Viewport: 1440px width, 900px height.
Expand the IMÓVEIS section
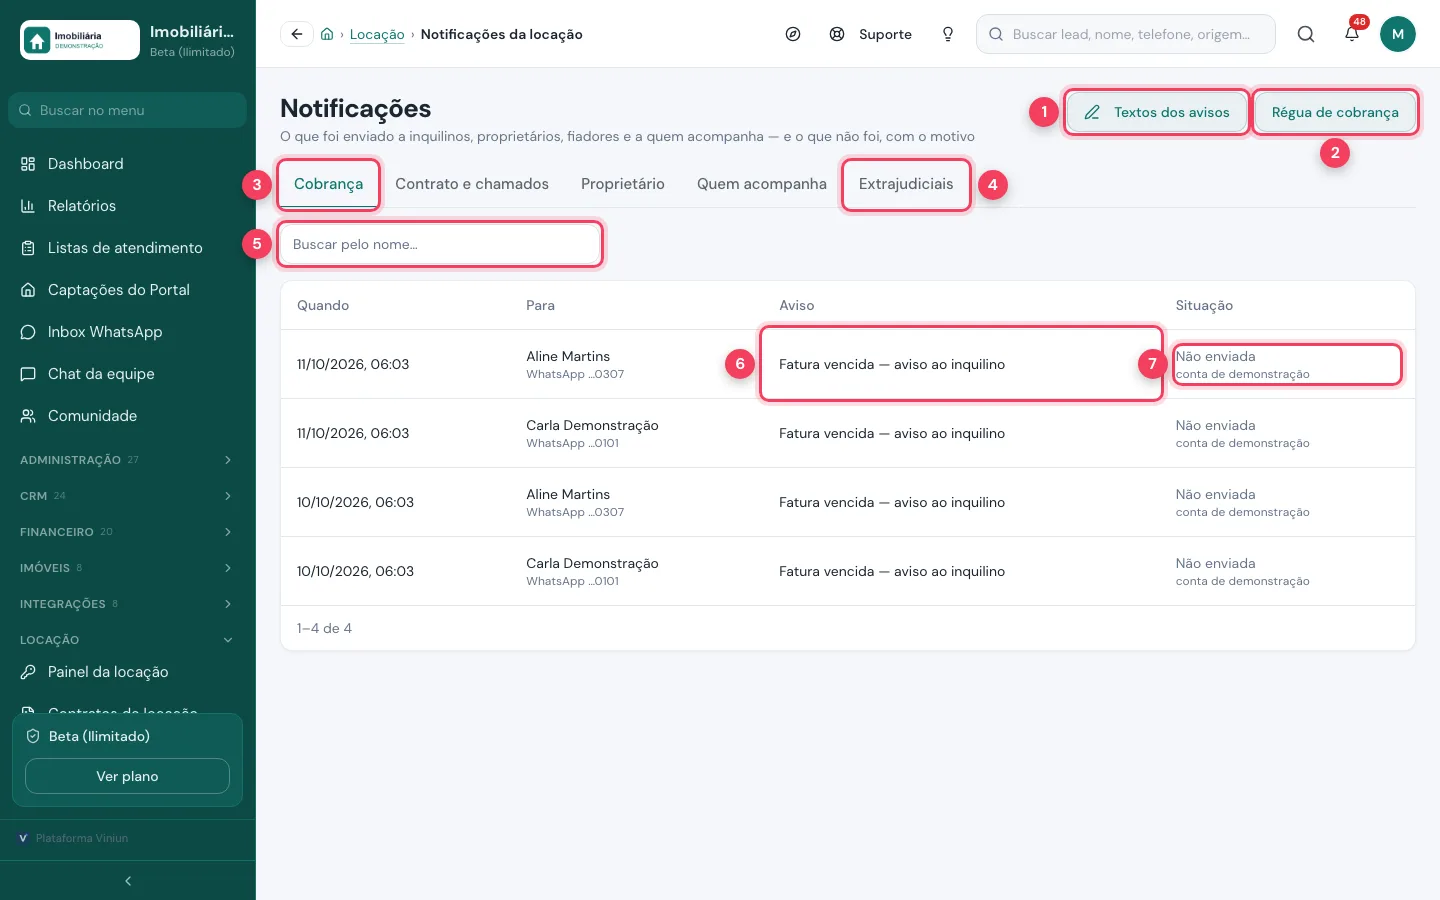click(x=127, y=568)
